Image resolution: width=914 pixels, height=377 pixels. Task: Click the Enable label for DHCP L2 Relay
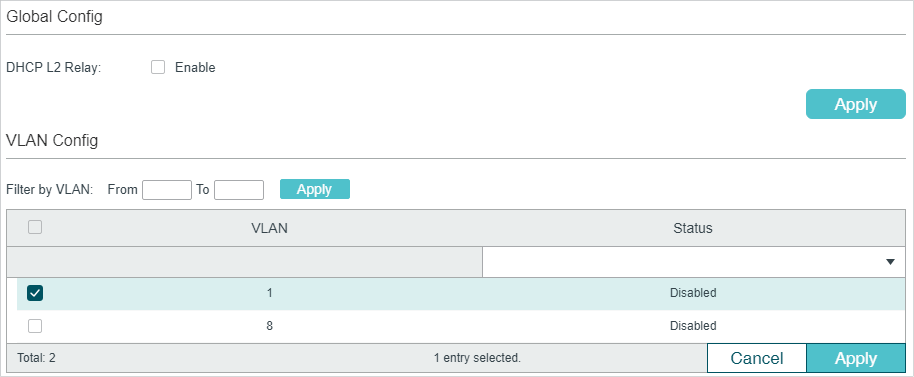195,68
